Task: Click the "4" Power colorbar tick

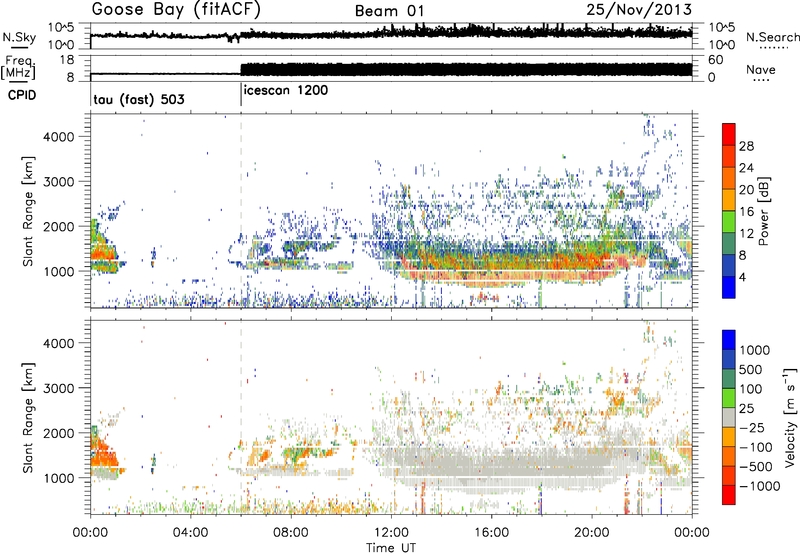Action: tap(742, 277)
